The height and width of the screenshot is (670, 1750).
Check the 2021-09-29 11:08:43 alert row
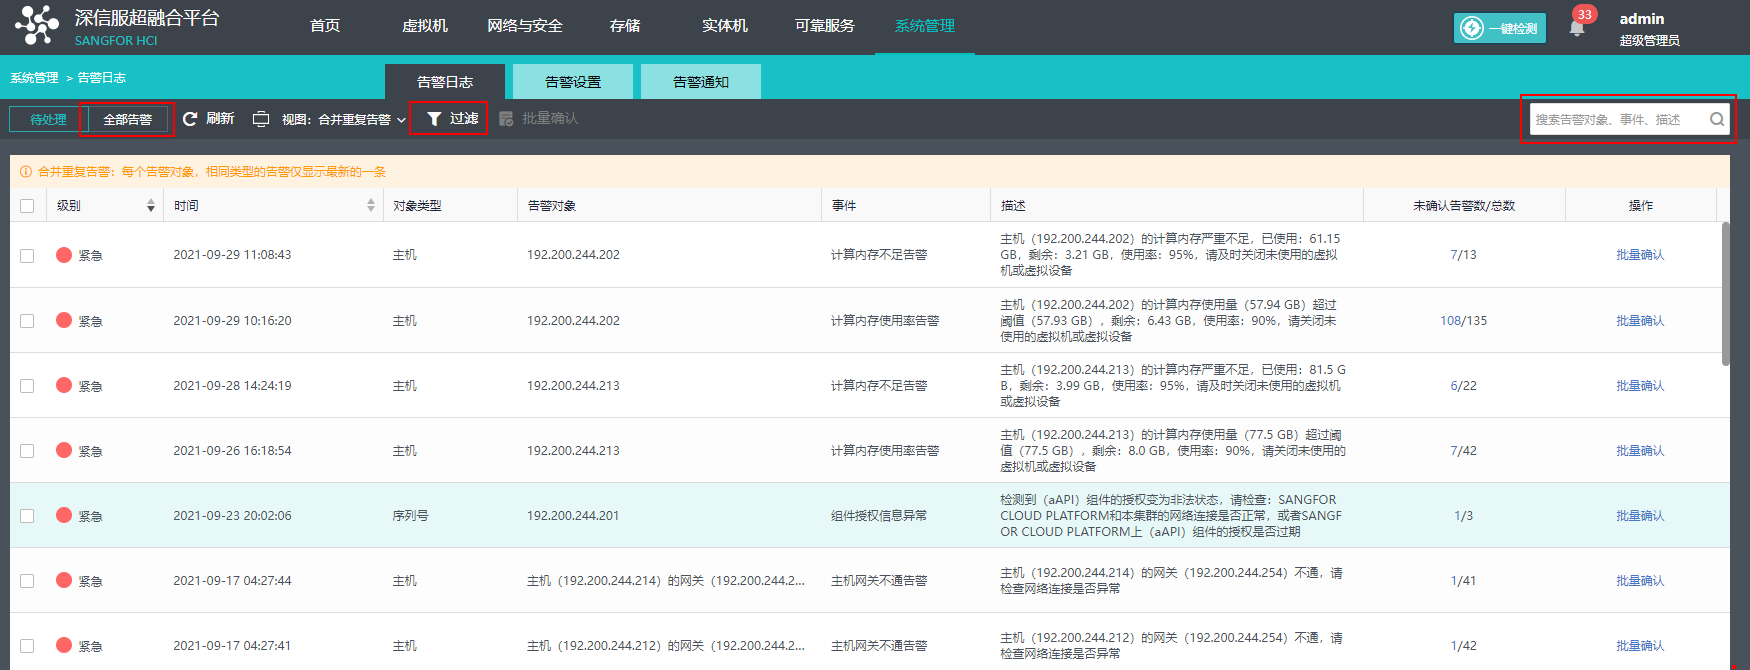27,256
